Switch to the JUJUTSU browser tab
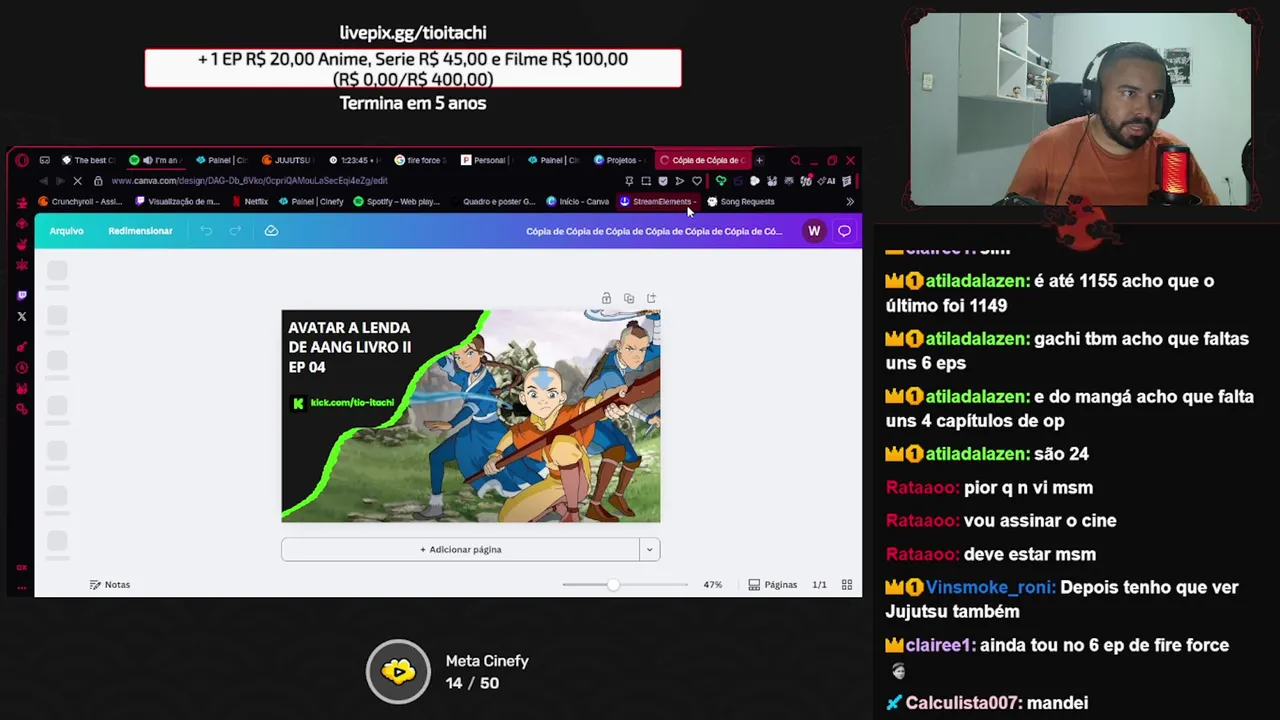The width and height of the screenshot is (1280, 720). 287,160
